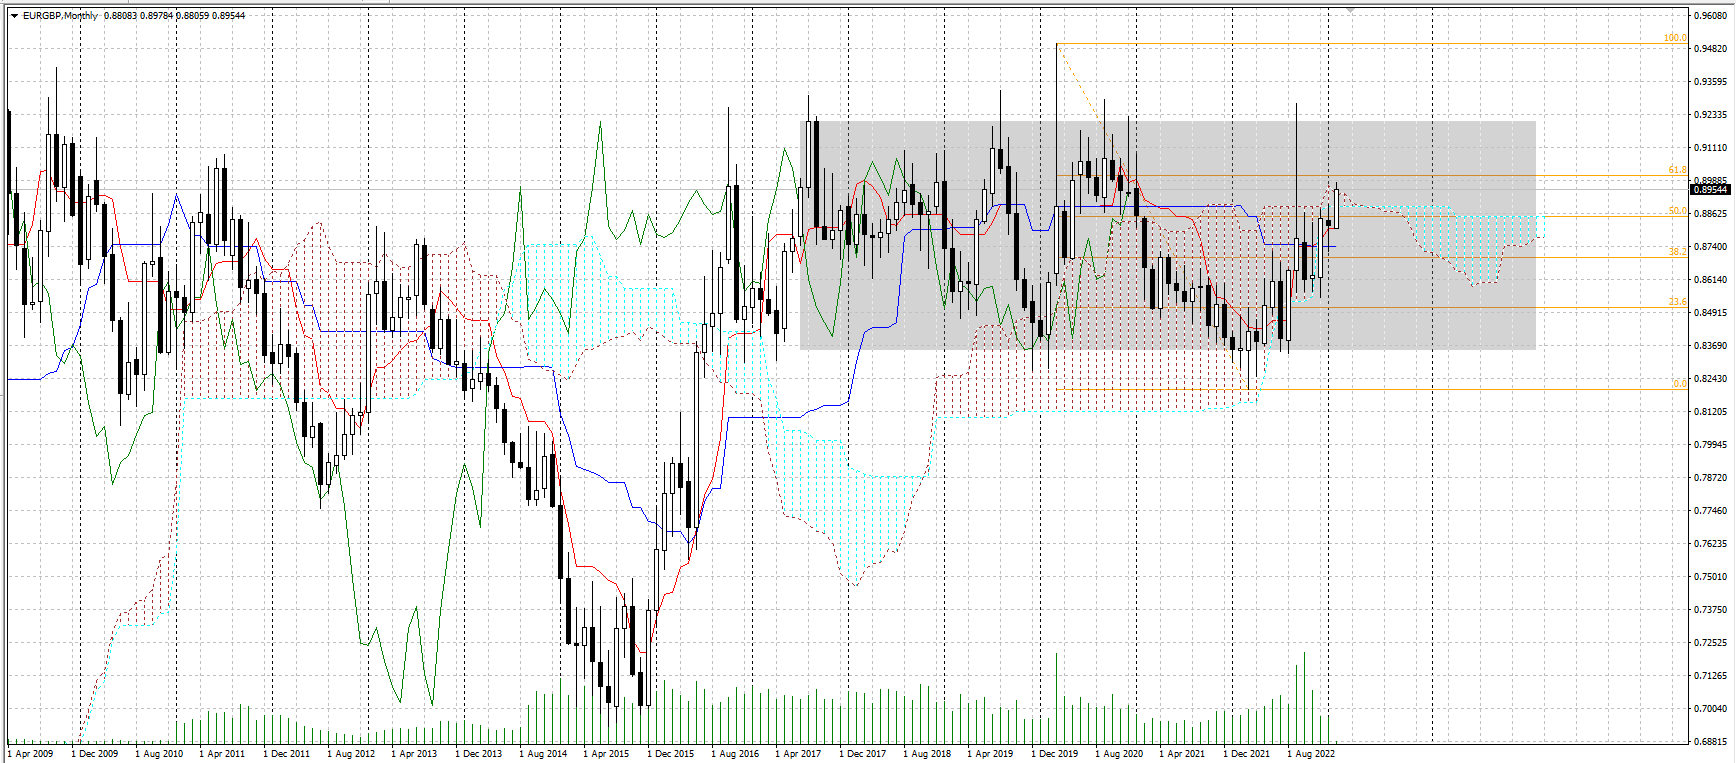Click the Fibonacci 100.0 level label
Image resolution: width=1736 pixels, height=763 pixels.
click(x=1675, y=38)
